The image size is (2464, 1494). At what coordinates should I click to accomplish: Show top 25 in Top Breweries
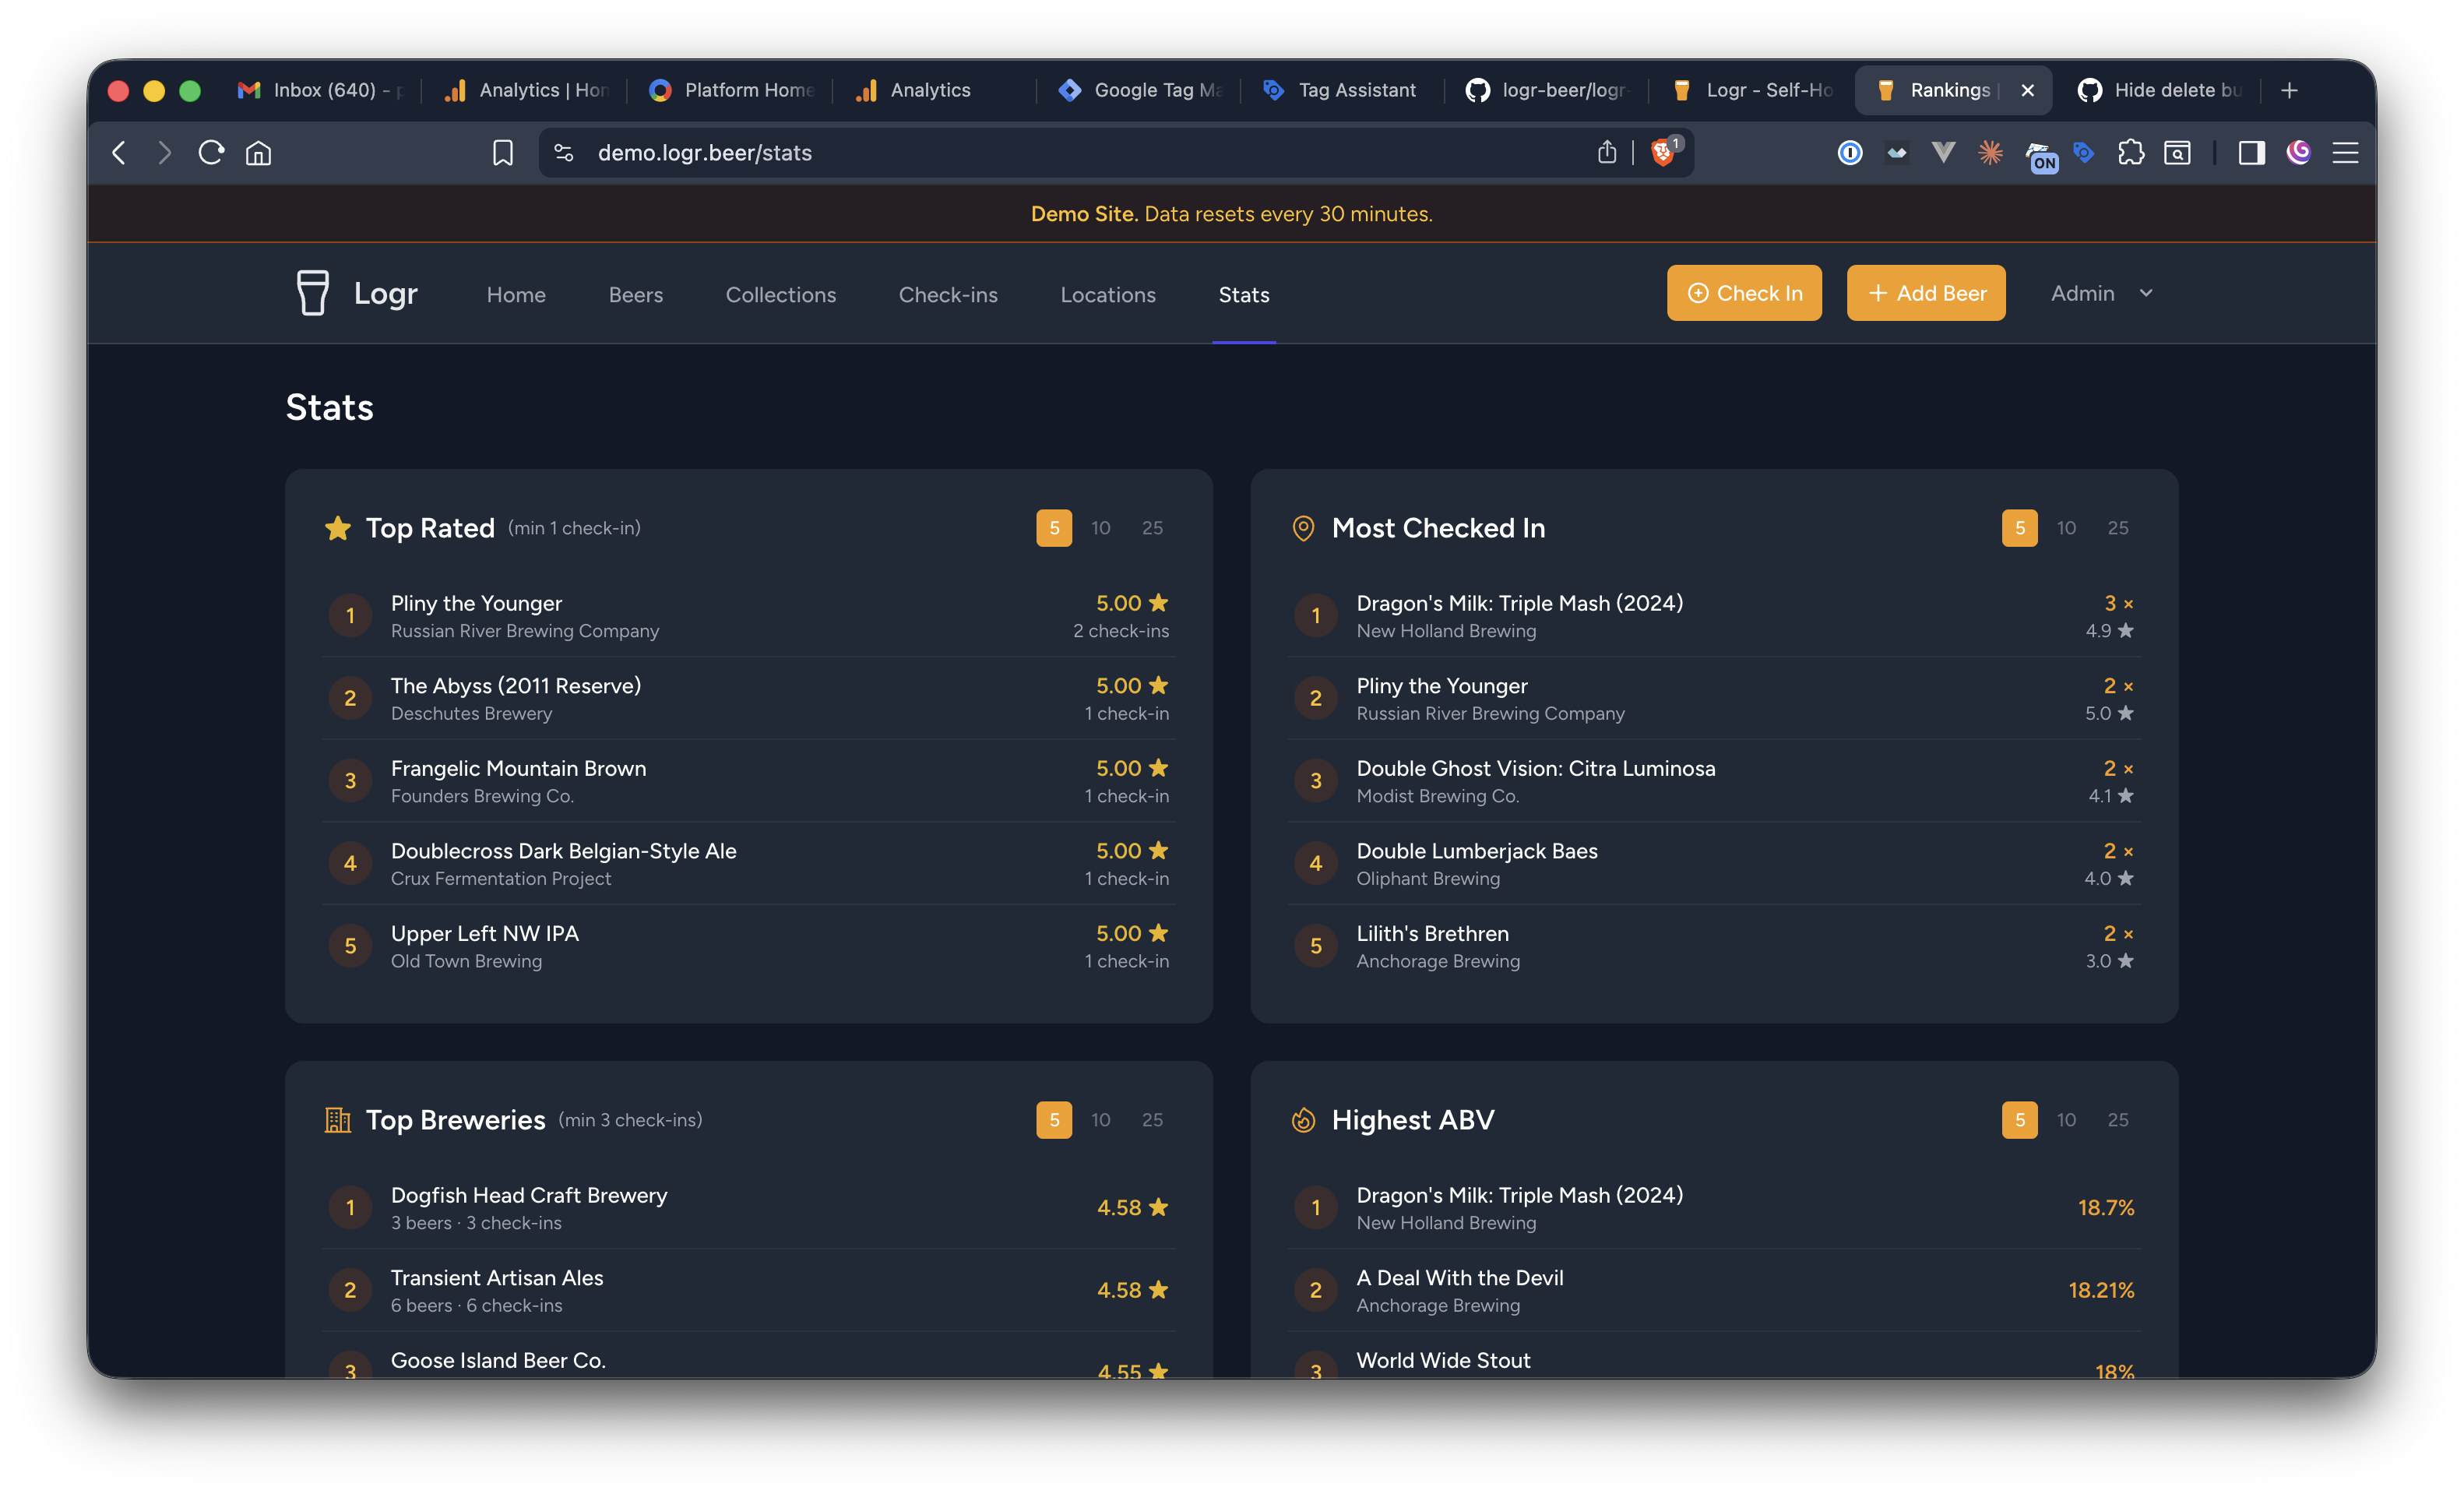1152,1120
